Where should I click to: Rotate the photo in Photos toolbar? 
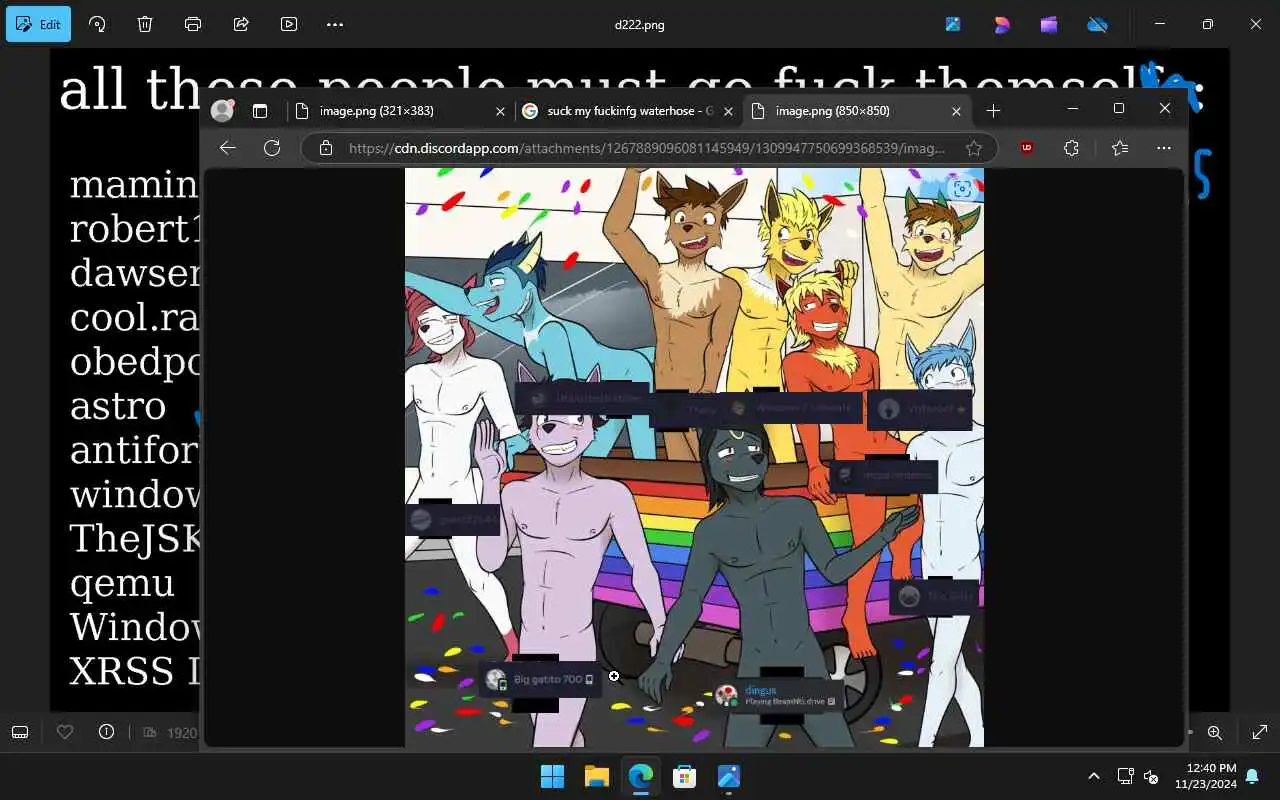point(97,24)
